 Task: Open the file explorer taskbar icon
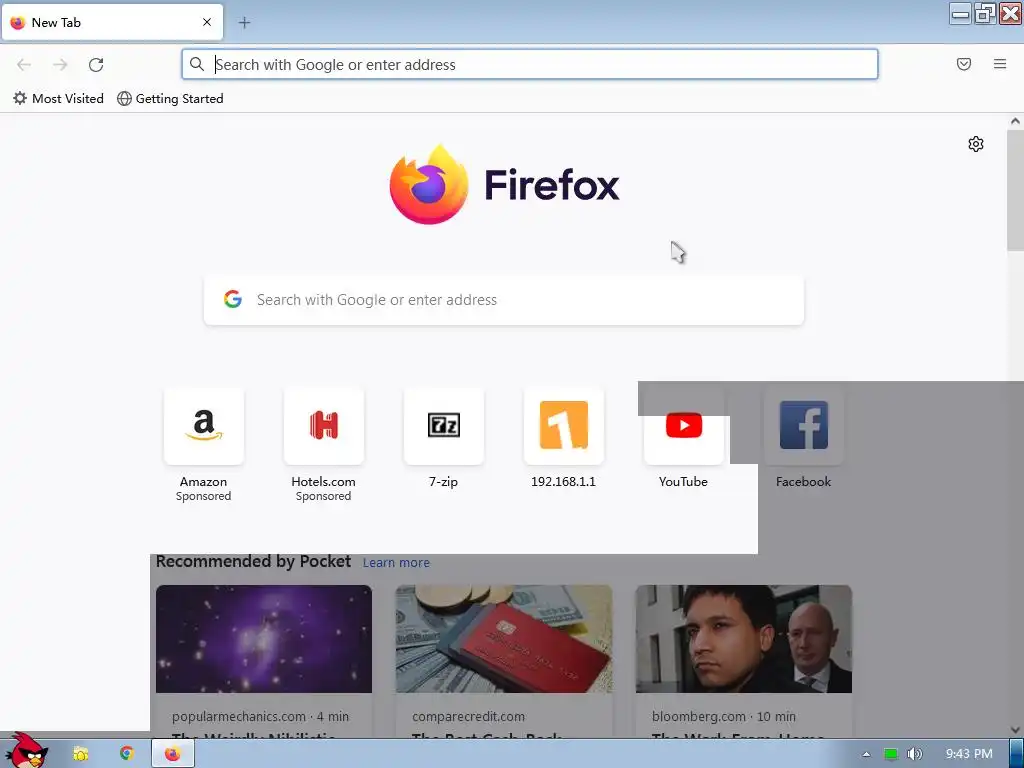point(80,754)
